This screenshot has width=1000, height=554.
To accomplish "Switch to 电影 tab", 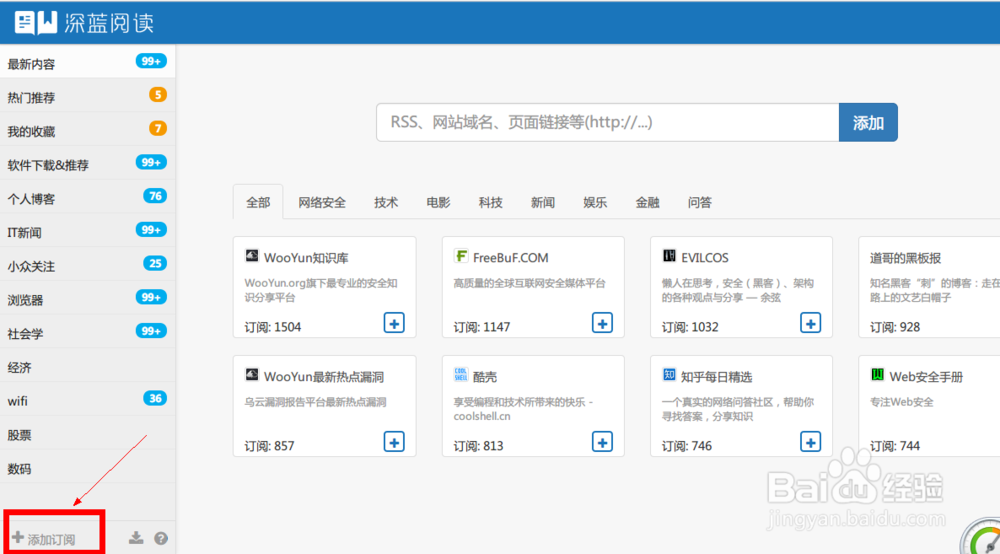I will (x=438, y=203).
